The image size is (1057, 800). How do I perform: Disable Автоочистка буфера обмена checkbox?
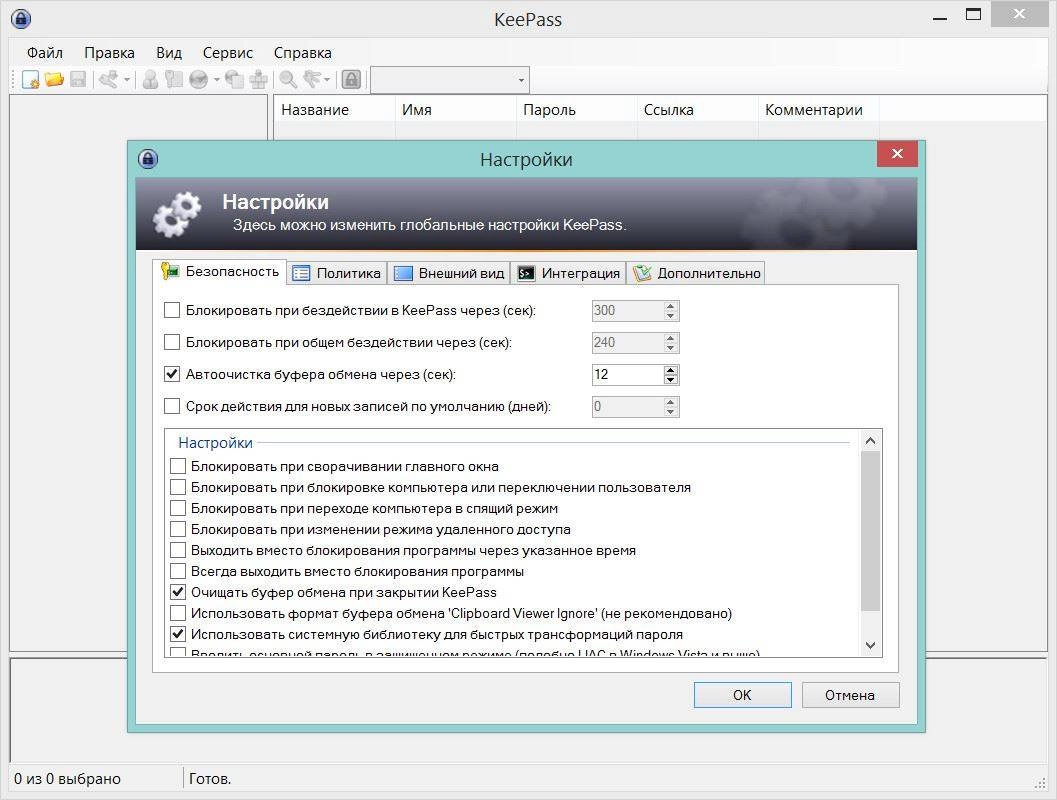[172, 374]
